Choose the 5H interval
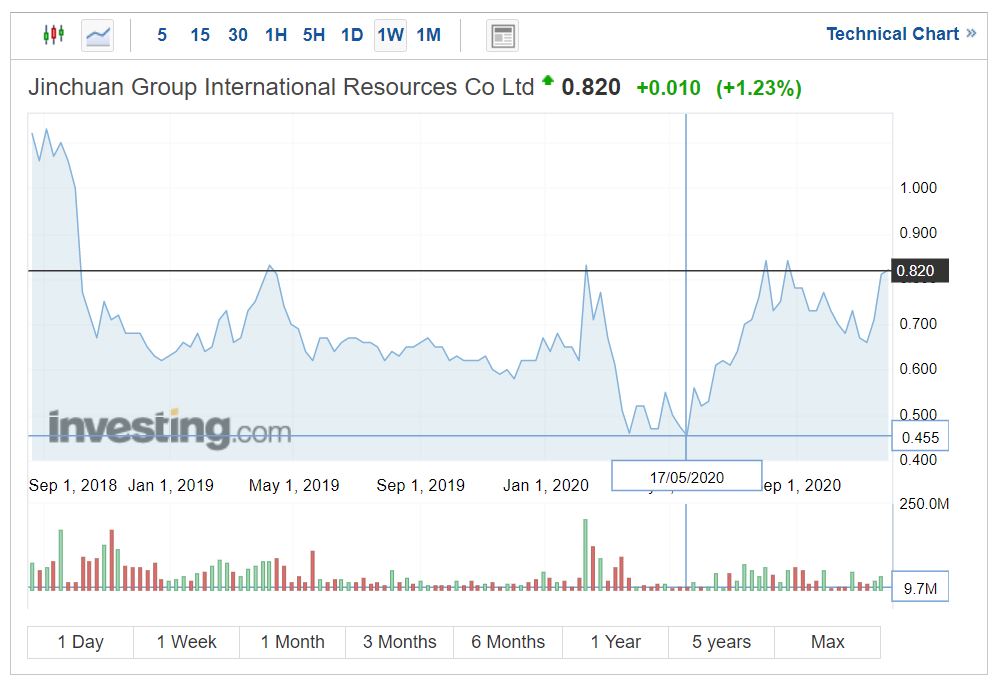 pyautogui.click(x=314, y=35)
